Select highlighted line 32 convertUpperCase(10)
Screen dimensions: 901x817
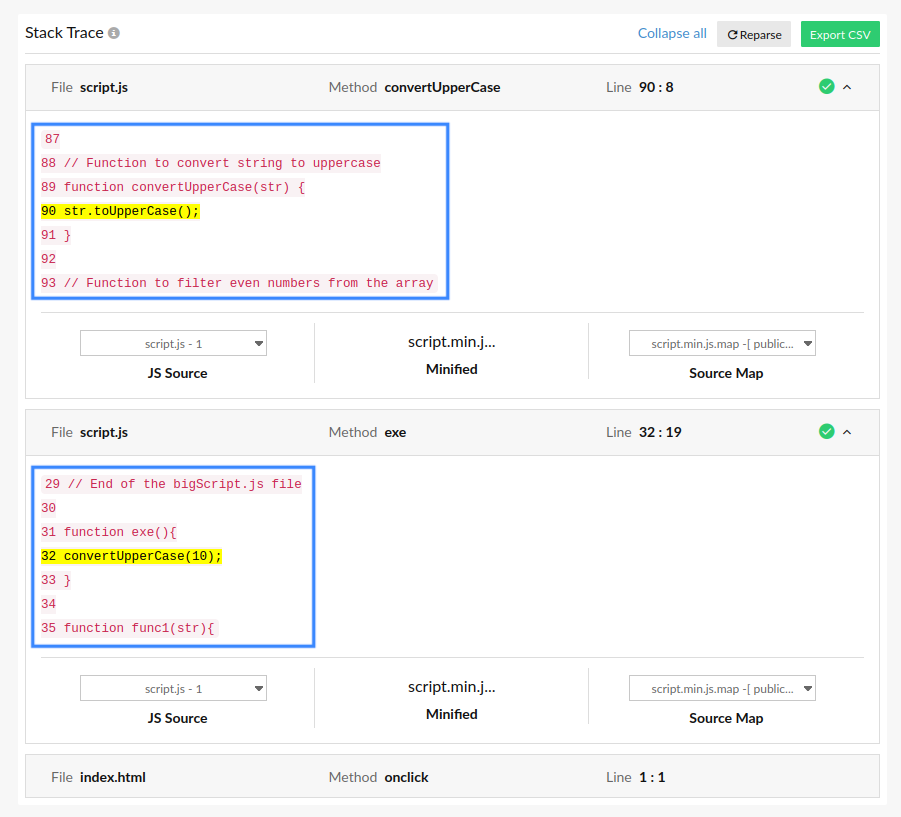click(x=131, y=556)
